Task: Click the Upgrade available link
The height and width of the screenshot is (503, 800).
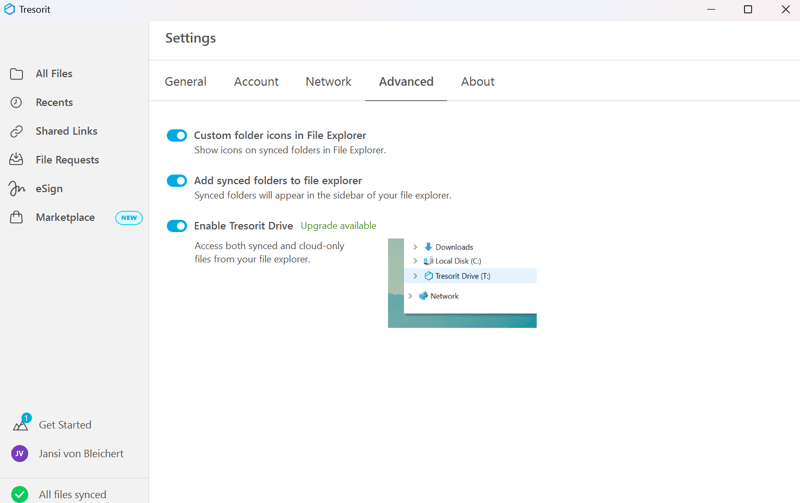Action: (338, 225)
